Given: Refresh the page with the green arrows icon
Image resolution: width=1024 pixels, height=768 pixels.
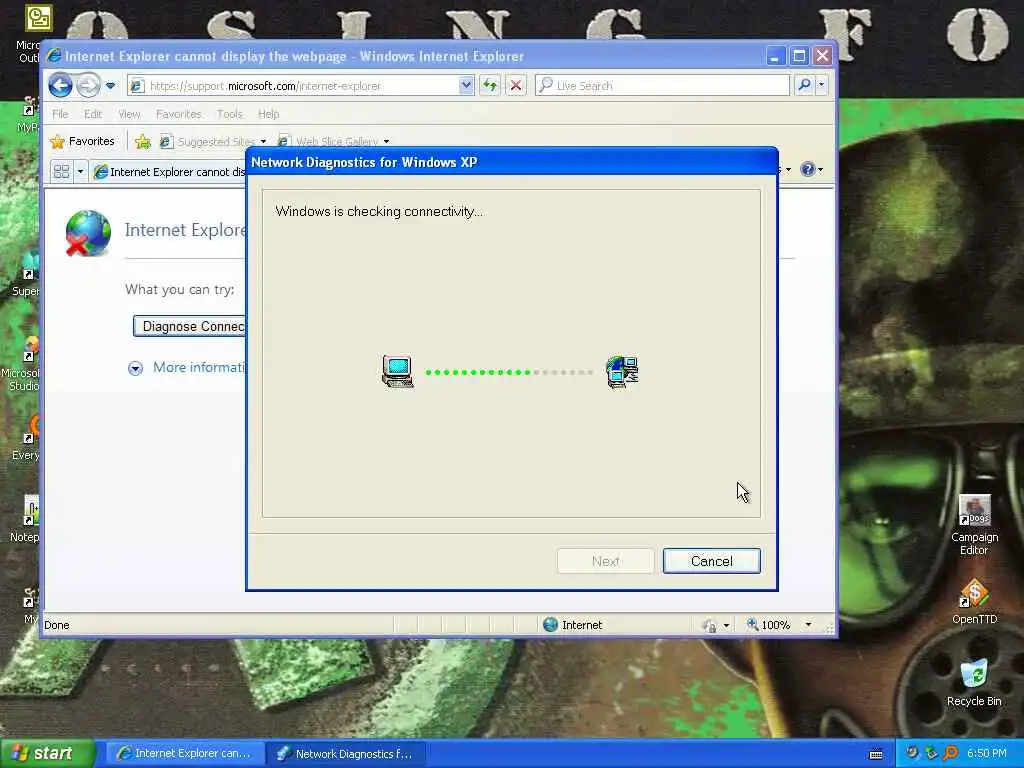Looking at the screenshot, I should click(490, 86).
